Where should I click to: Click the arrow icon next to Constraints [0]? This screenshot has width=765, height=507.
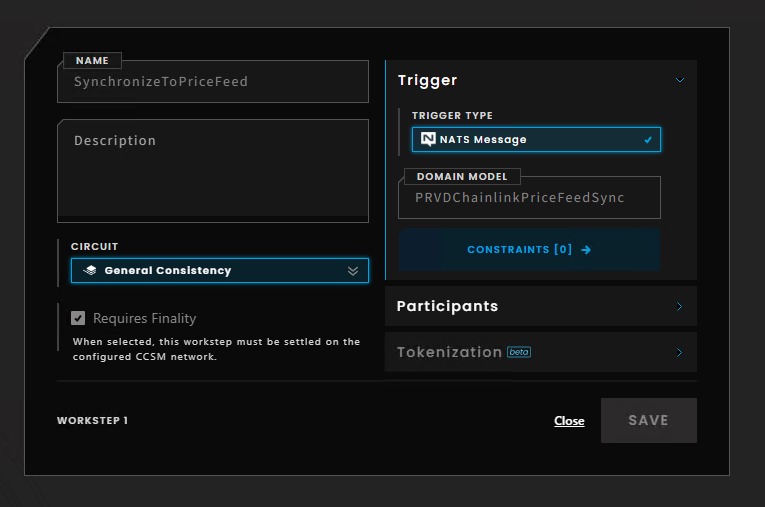(x=586, y=250)
